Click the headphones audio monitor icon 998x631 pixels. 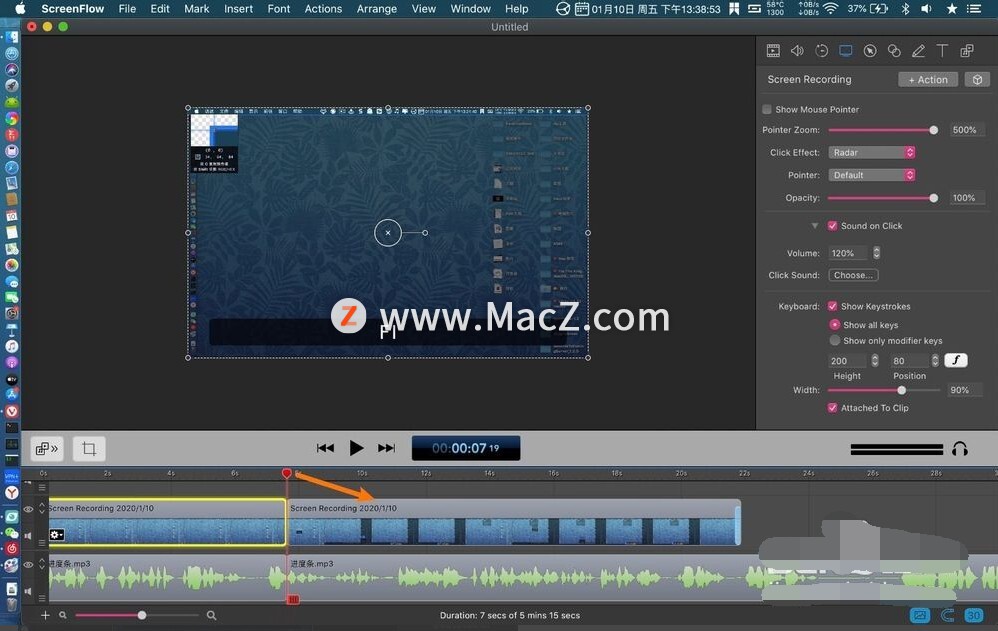pos(959,450)
